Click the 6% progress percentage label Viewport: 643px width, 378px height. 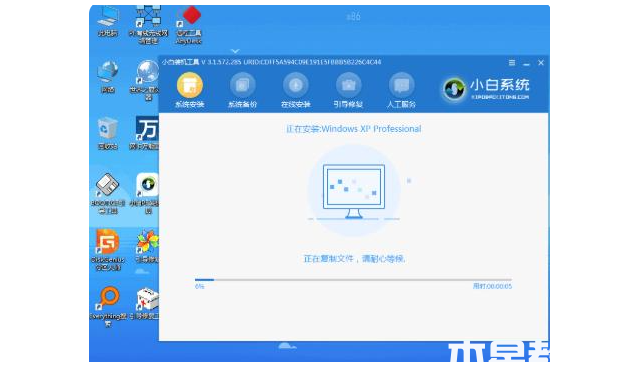[x=200, y=286]
